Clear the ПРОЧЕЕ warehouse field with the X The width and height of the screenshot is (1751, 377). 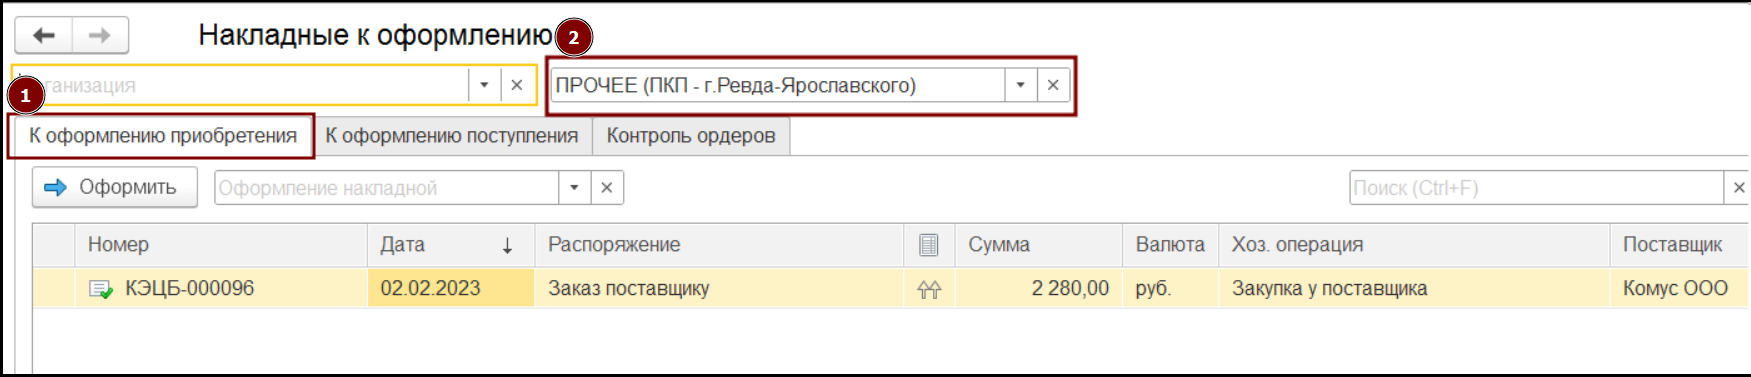coord(1053,85)
